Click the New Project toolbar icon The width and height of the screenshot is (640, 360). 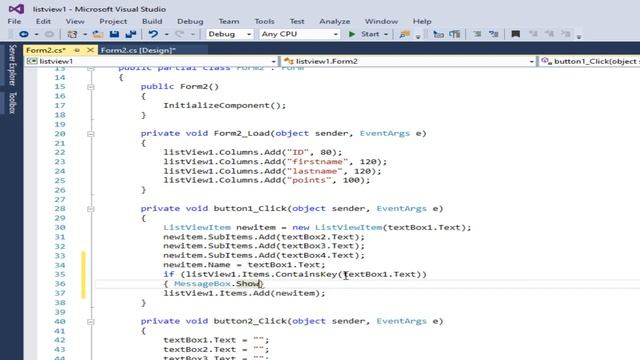tap(72, 34)
